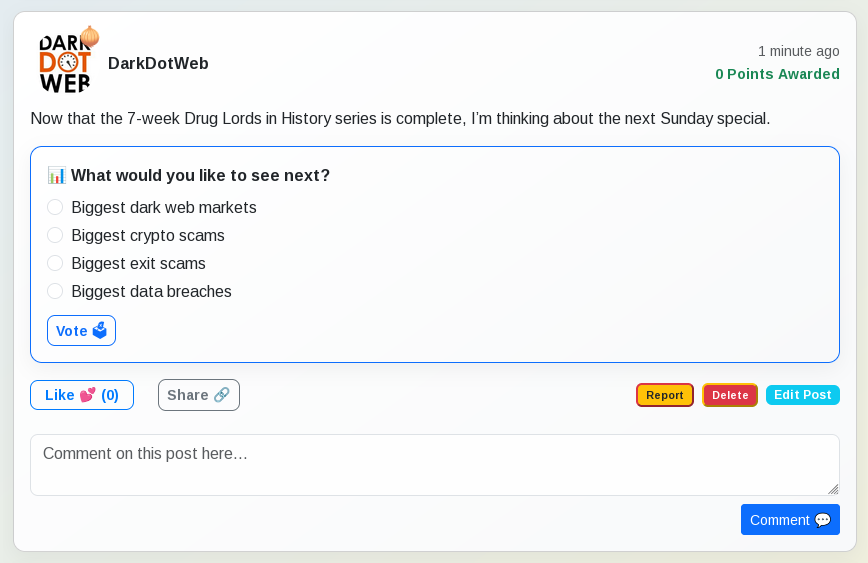This screenshot has height=563, width=868.
Task: Like the post with the hearts button
Action: tap(82, 395)
